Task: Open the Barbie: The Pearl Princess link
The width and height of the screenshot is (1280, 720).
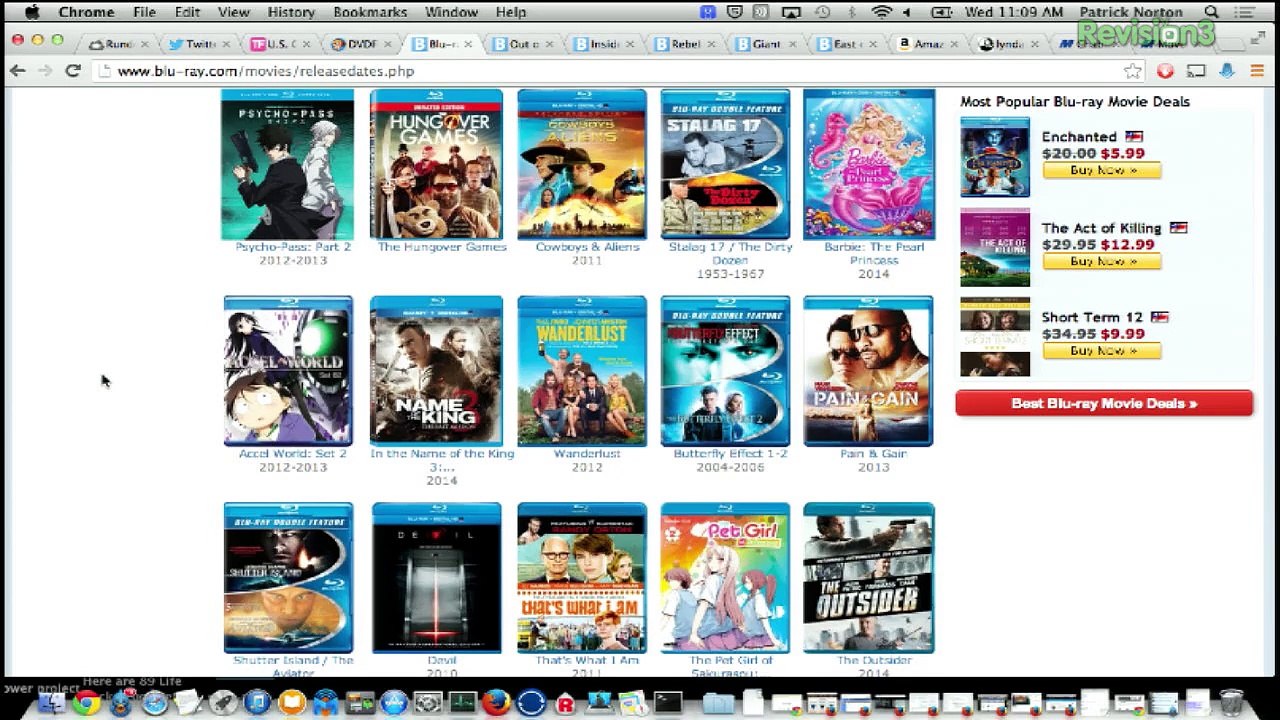Action: coord(874,253)
